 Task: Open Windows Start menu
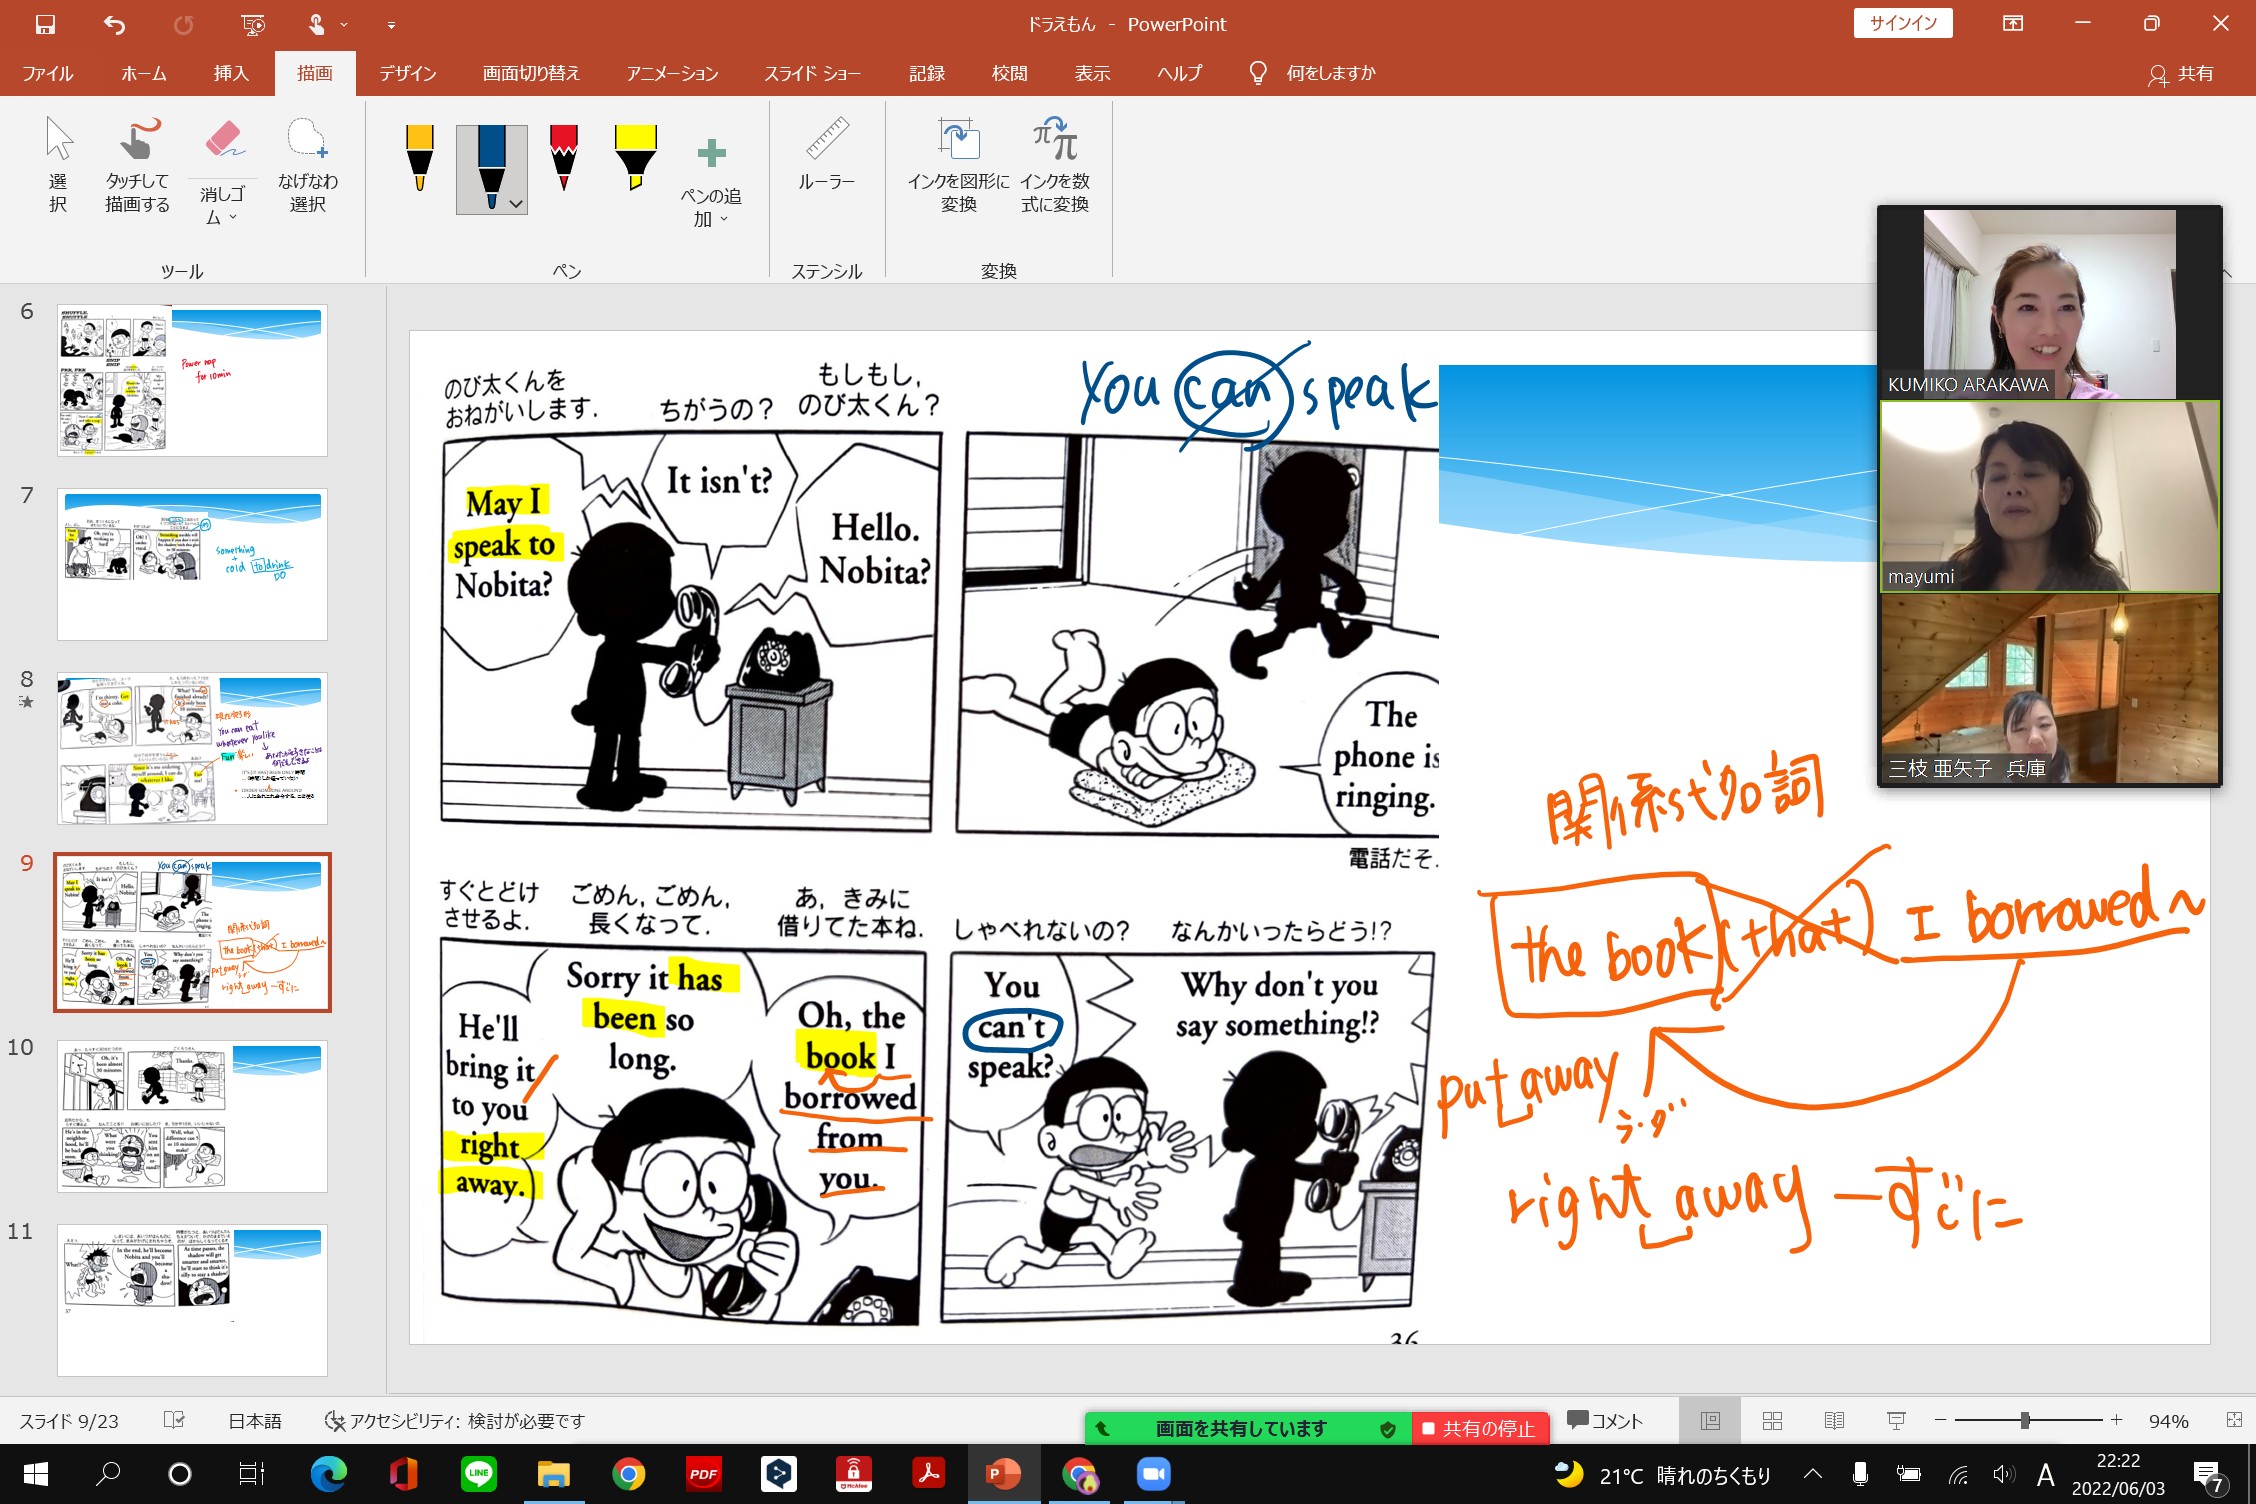tap(35, 1474)
